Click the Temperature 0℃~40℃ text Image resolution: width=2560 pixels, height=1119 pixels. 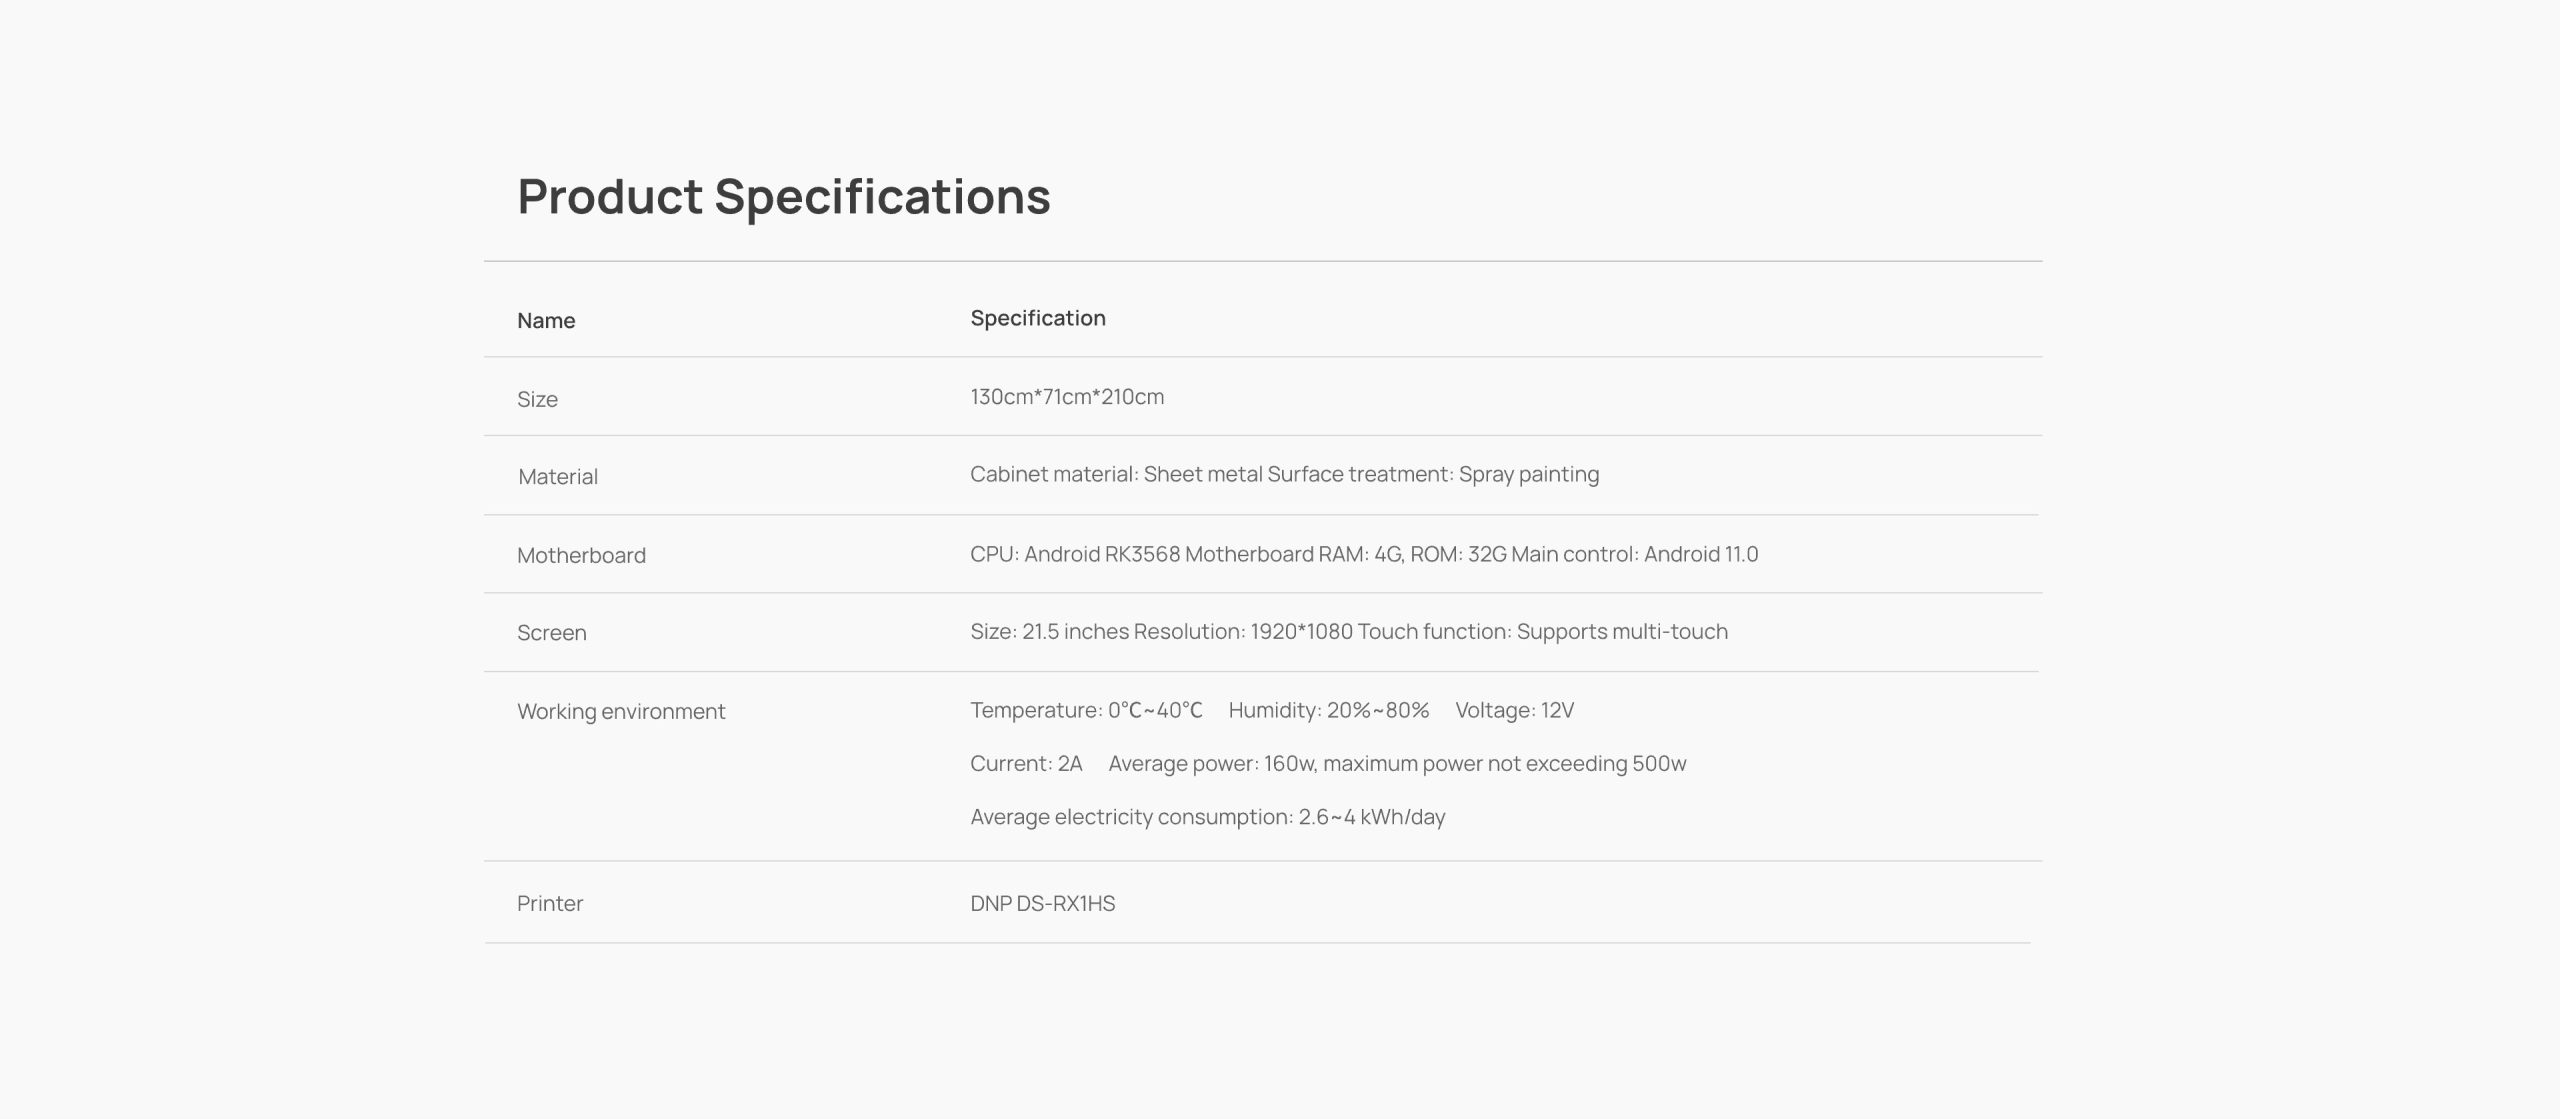click(1086, 710)
